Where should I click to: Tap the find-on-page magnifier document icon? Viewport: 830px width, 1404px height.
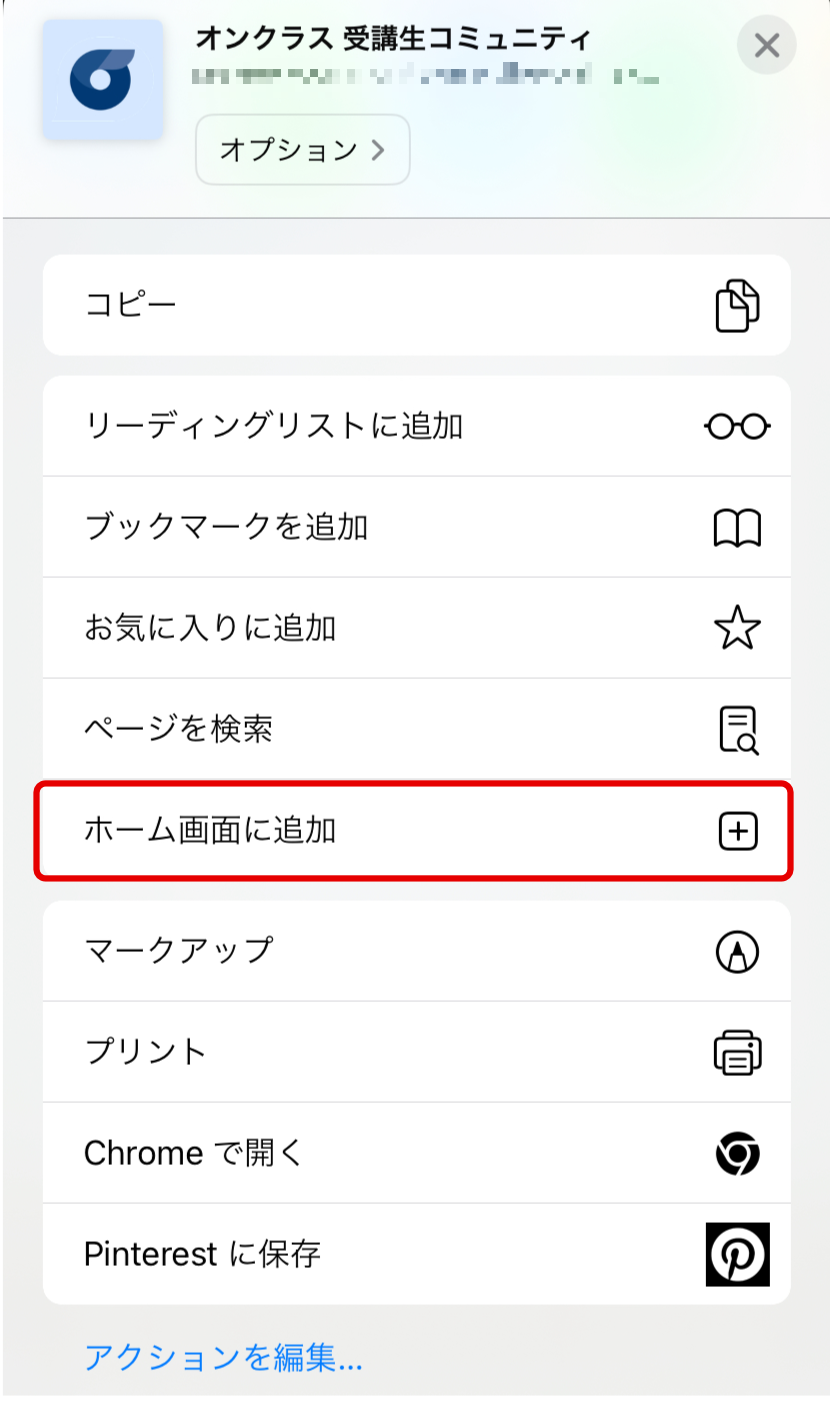click(x=738, y=730)
